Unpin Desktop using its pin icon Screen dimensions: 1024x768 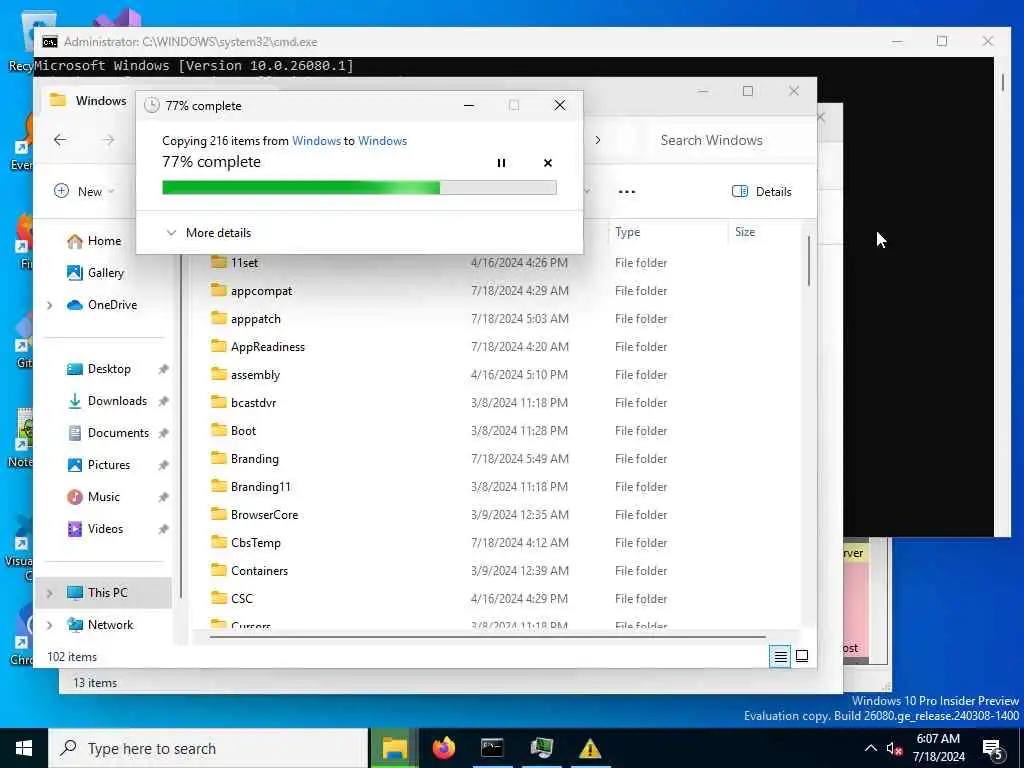pyautogui.click(x=163, y=369)
